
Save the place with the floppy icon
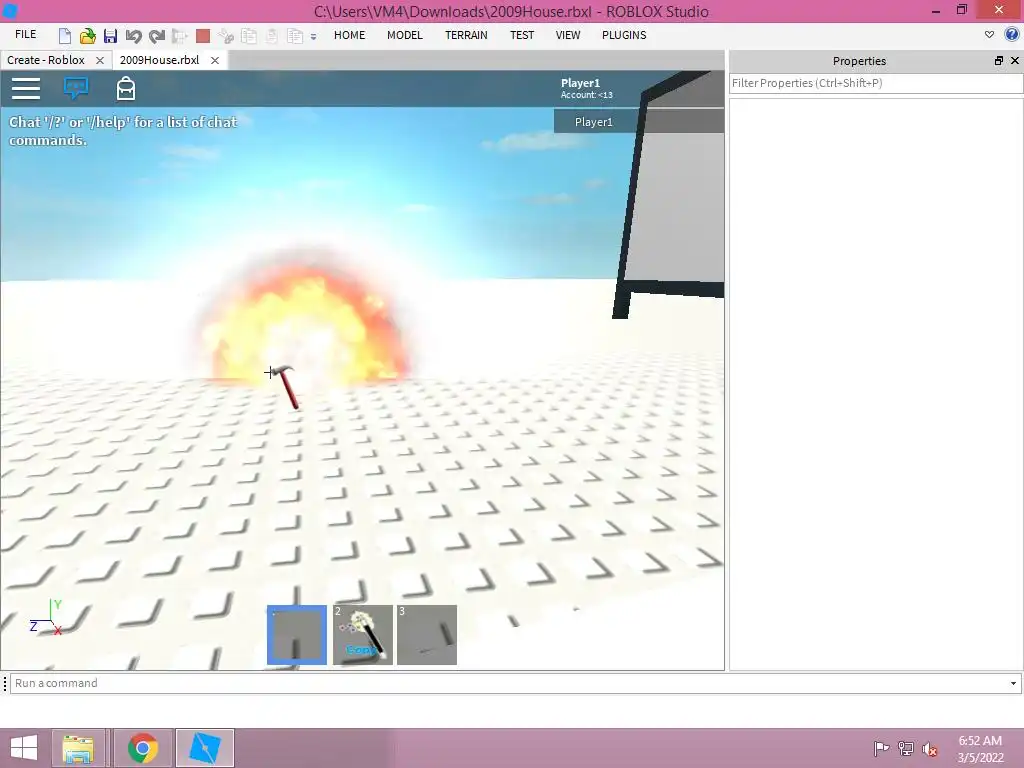tap(110, 36)
